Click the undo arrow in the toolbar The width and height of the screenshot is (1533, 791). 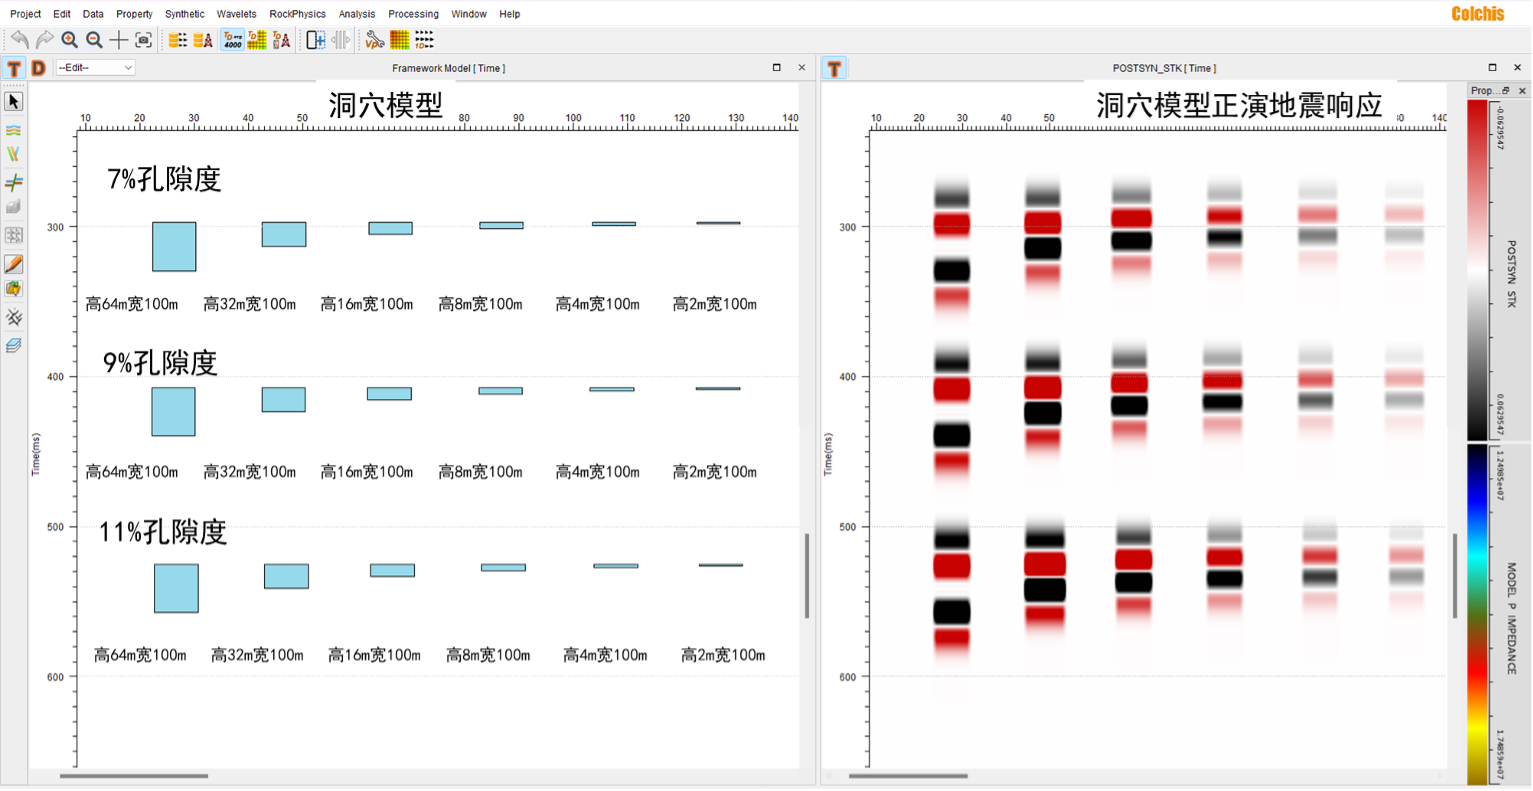pyautogui.click(x=19, y=40)
